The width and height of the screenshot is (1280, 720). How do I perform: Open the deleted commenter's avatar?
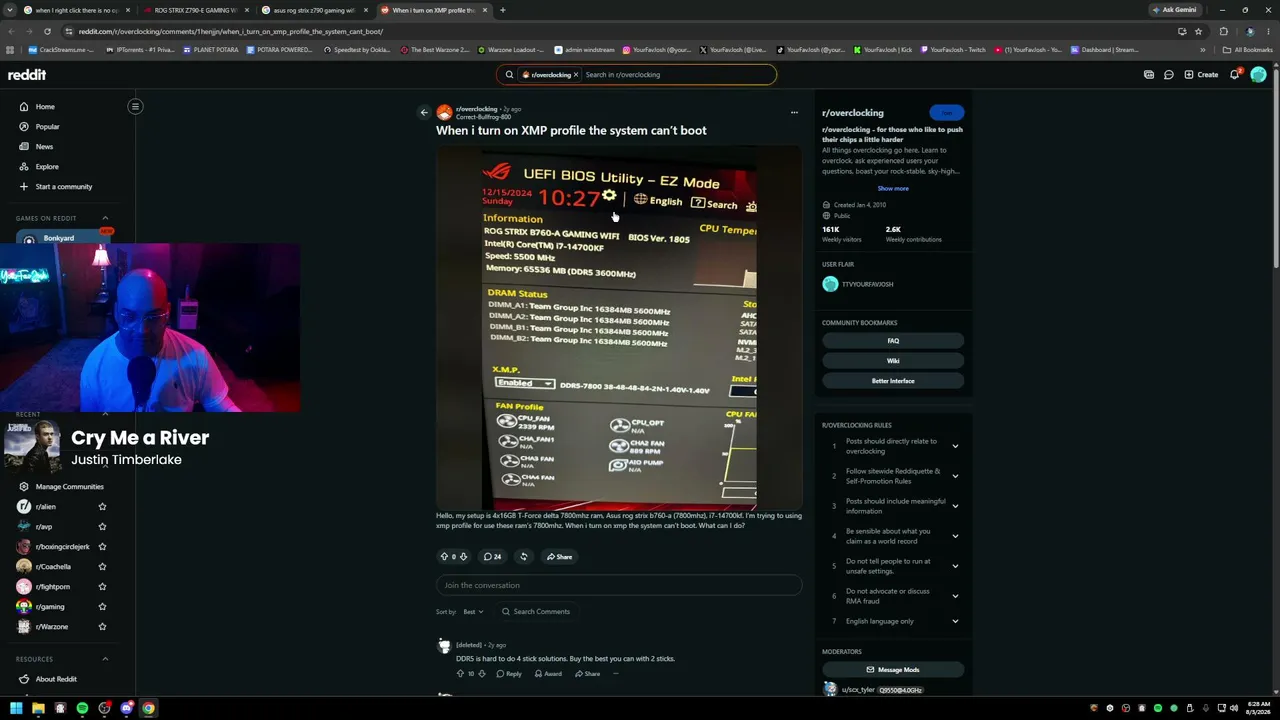point(444,646)
